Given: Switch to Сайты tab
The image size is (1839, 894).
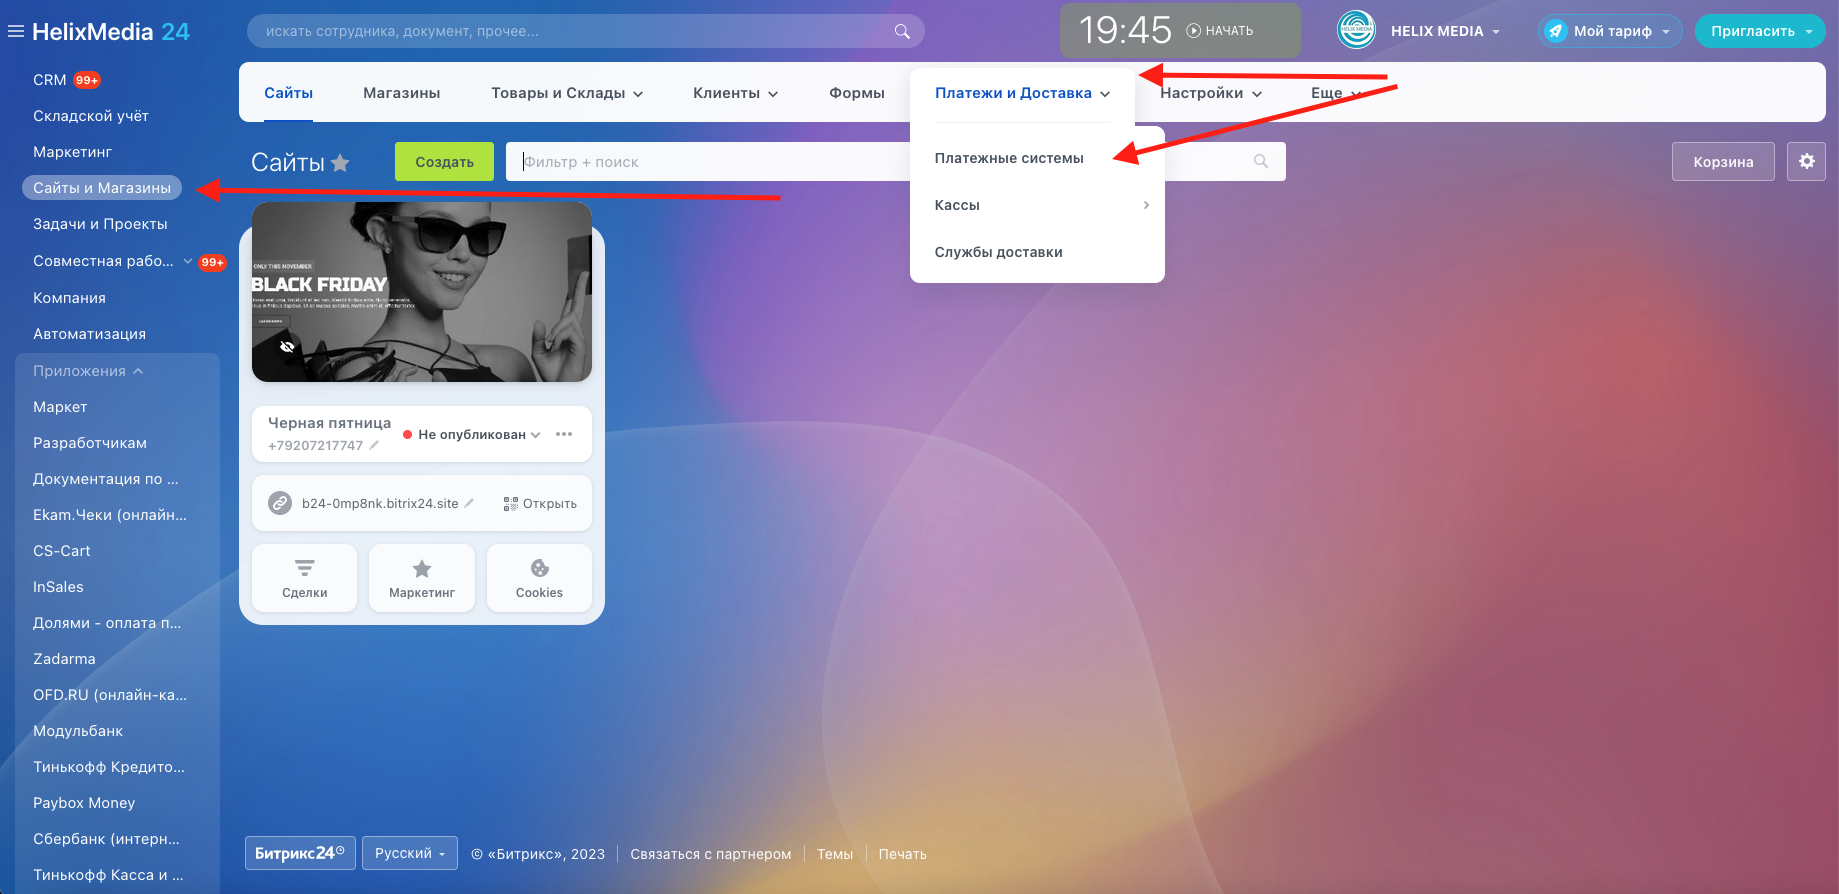Looking at the screenshot, I should (x=288, y=93).
